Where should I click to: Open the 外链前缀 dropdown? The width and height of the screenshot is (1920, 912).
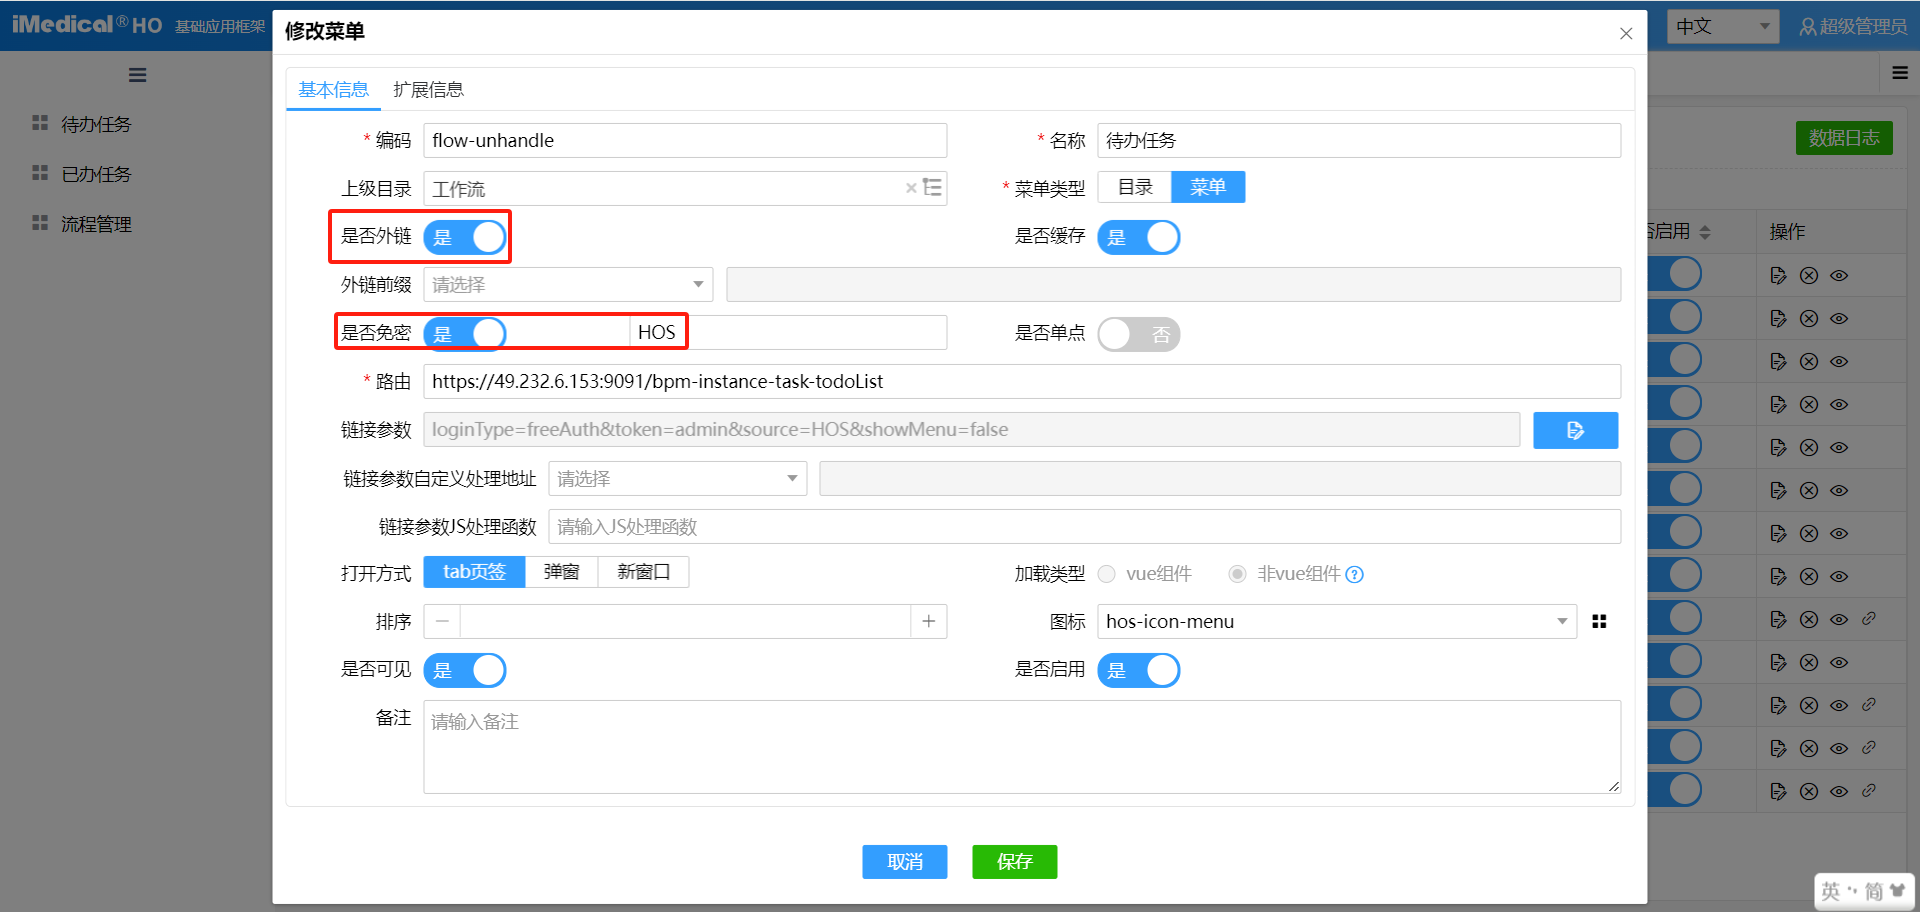pyautogui.click(x=568, y=285)
